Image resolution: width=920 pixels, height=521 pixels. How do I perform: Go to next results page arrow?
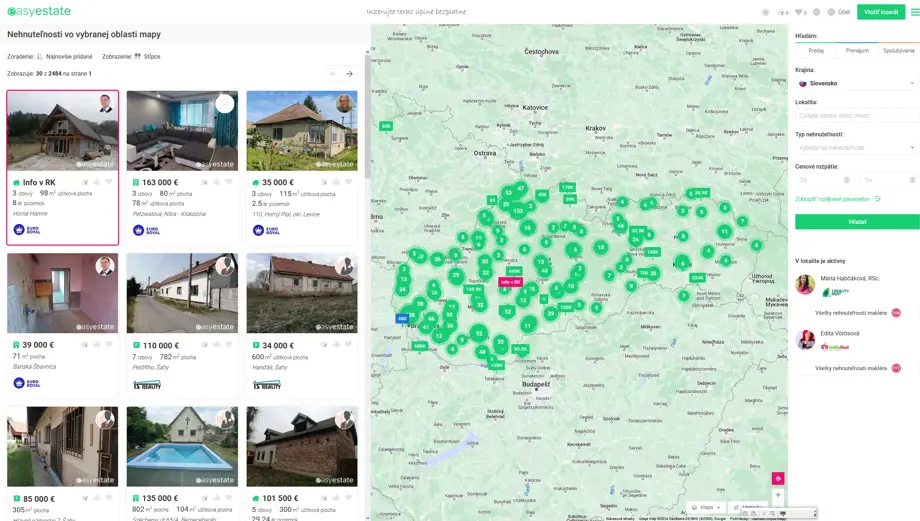[349, 74]
